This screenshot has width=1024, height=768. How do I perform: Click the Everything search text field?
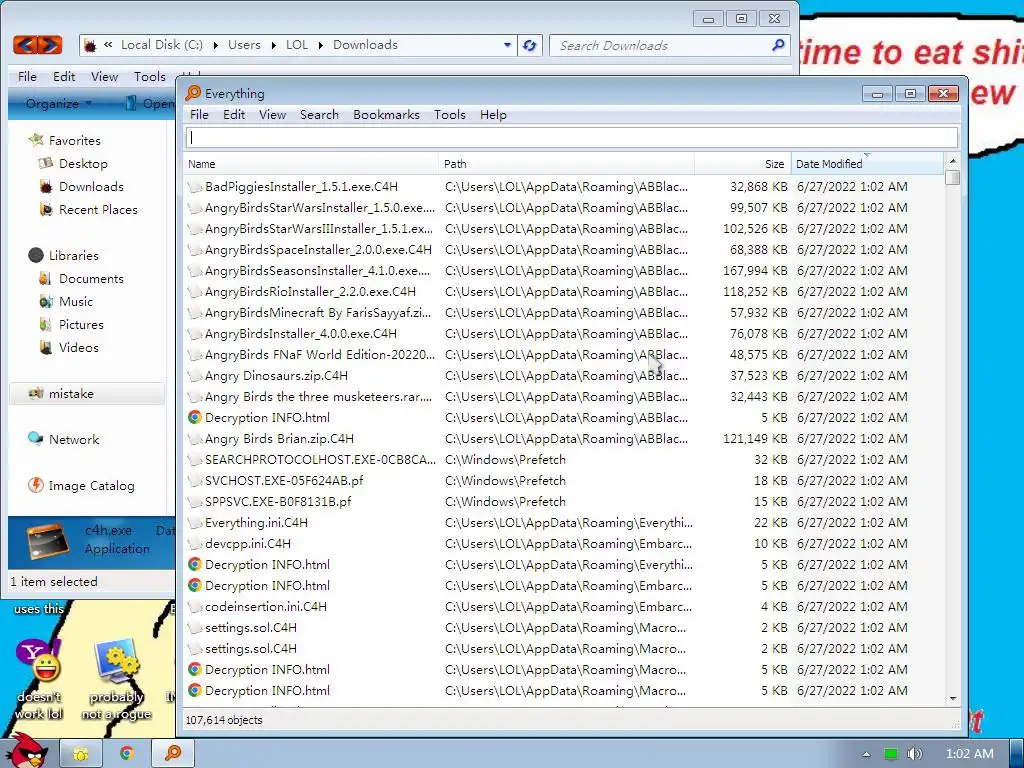click(x=572, y=137)
